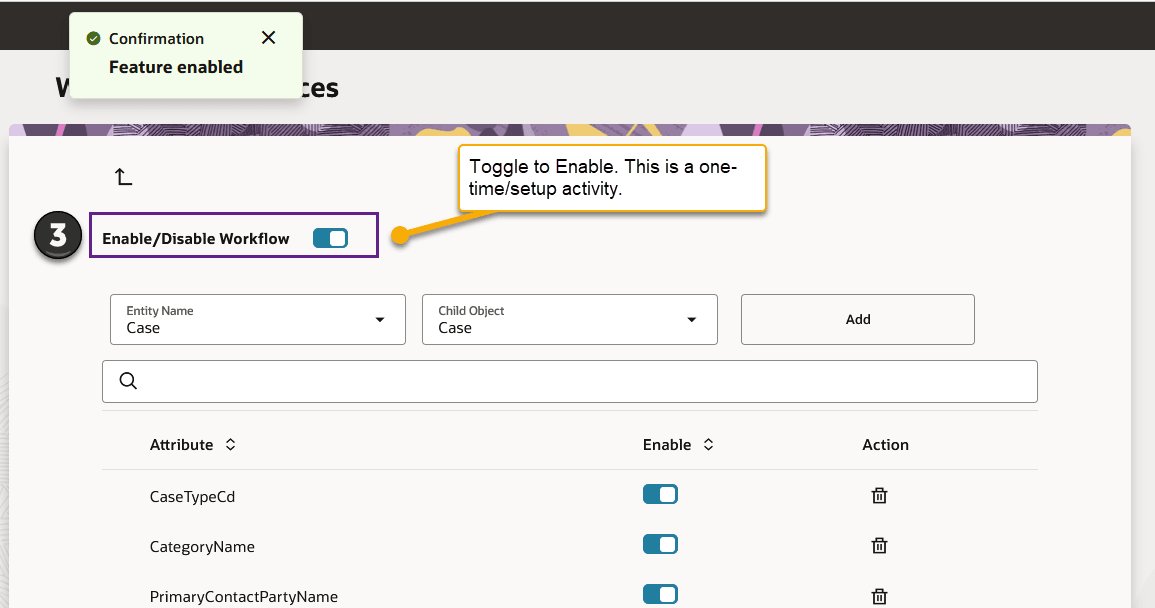Screen dimensions: 1155x608
Task: Click the green confirmation checkmark icon
Action: pyautogui.click(x=94, y=39)
